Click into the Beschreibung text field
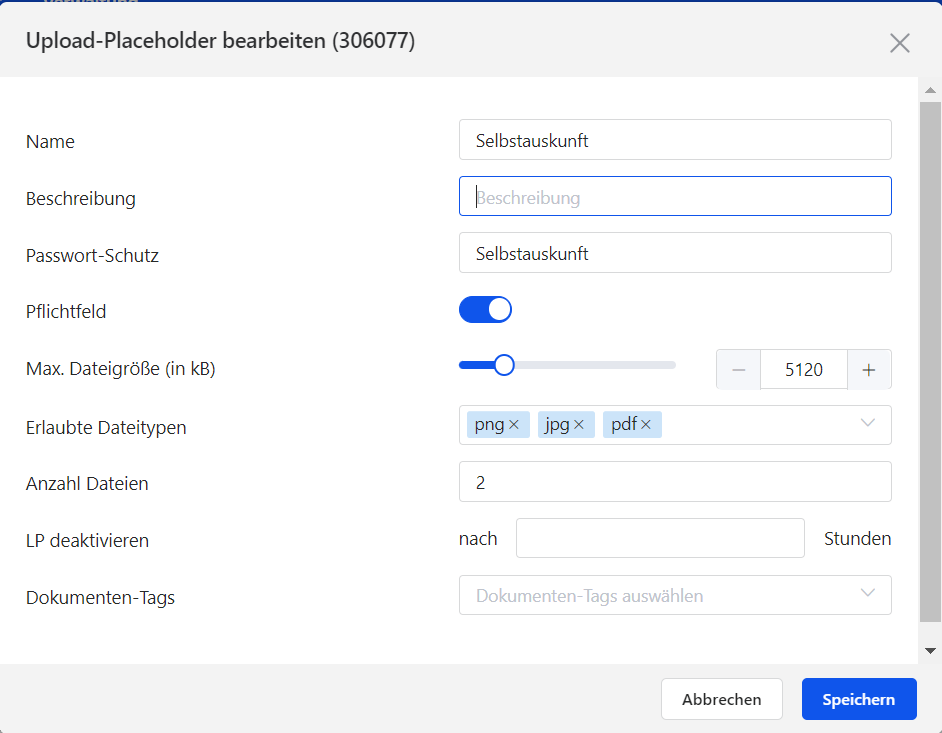 675,197
